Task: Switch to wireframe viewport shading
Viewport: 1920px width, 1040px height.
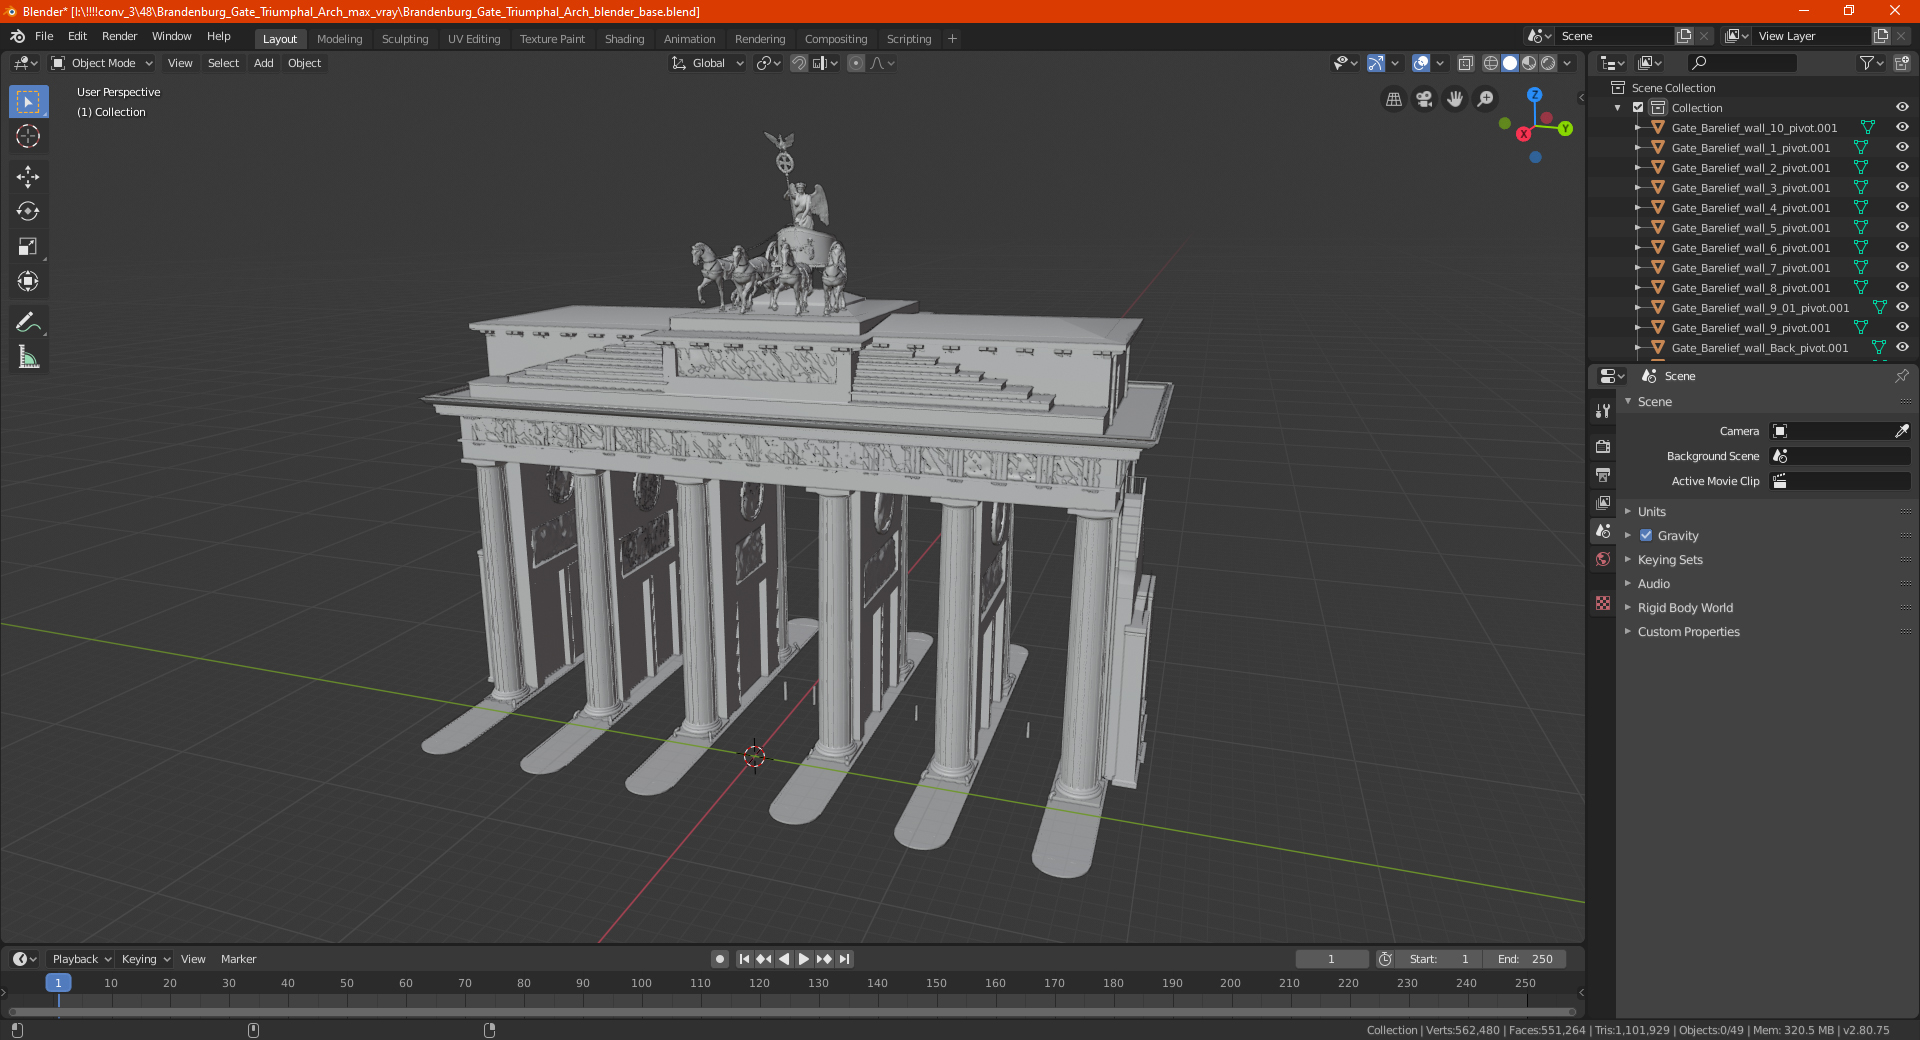Action: [x=1491, y=63]
